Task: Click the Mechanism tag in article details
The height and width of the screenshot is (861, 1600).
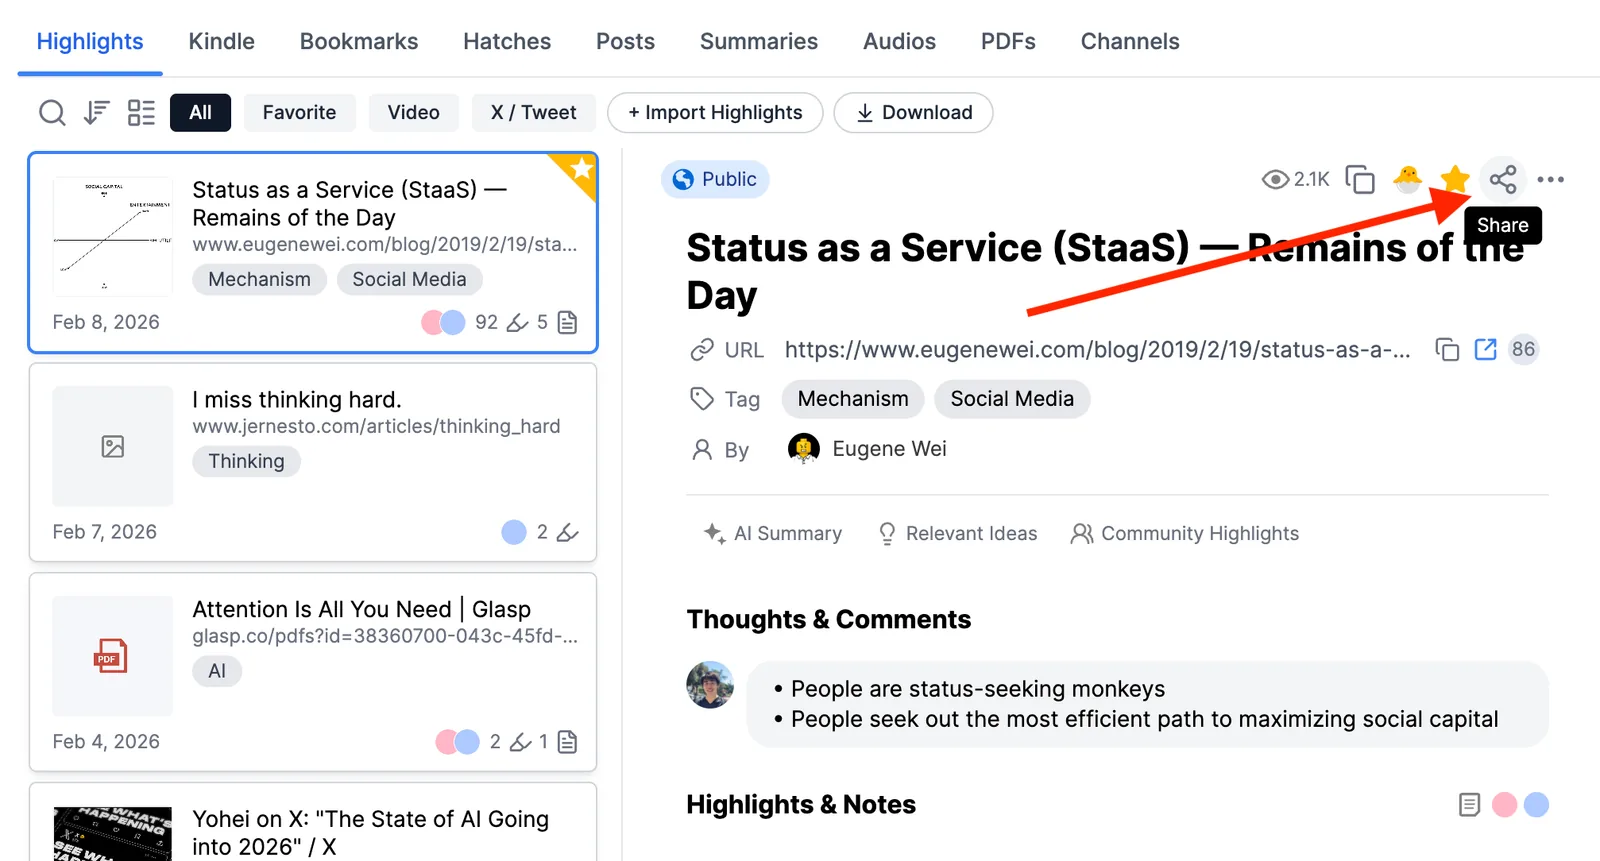Action: coord(853,399)
